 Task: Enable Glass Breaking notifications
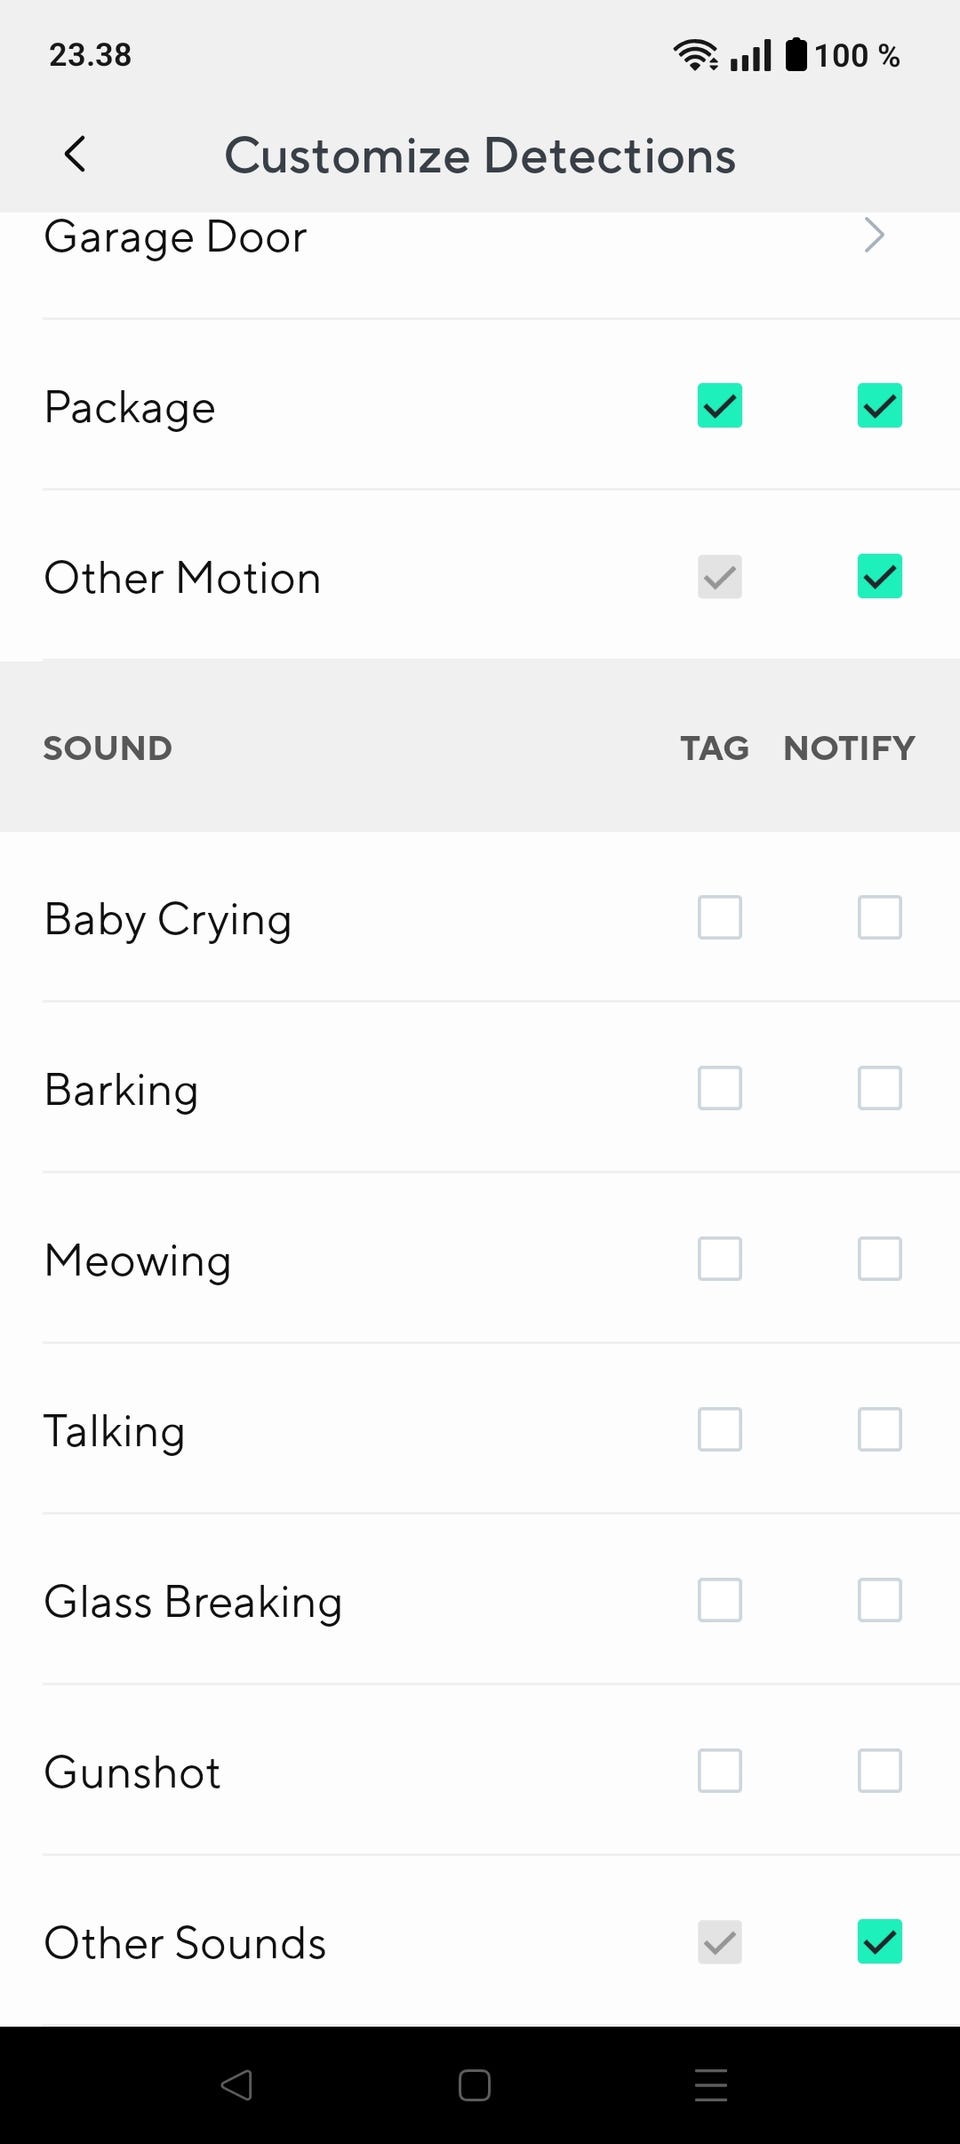pos(880,1601)
